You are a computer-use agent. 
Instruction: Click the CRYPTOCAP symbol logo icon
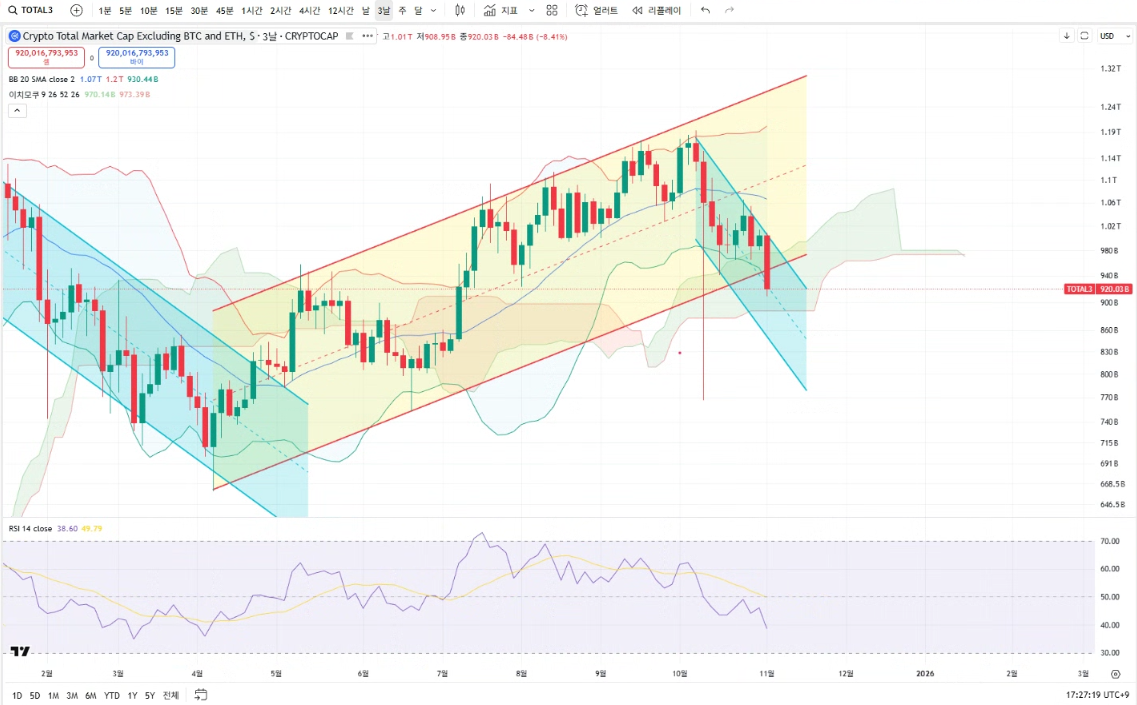14,36
